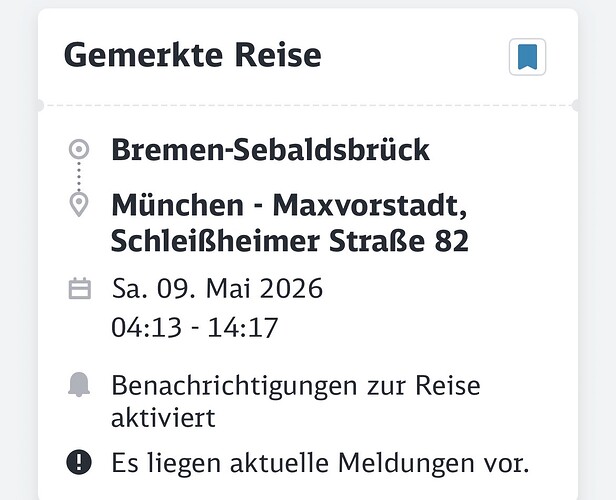616x500 pixels.
Task: Click the date Sa. 09. Mai 2026
Action: 217,290
